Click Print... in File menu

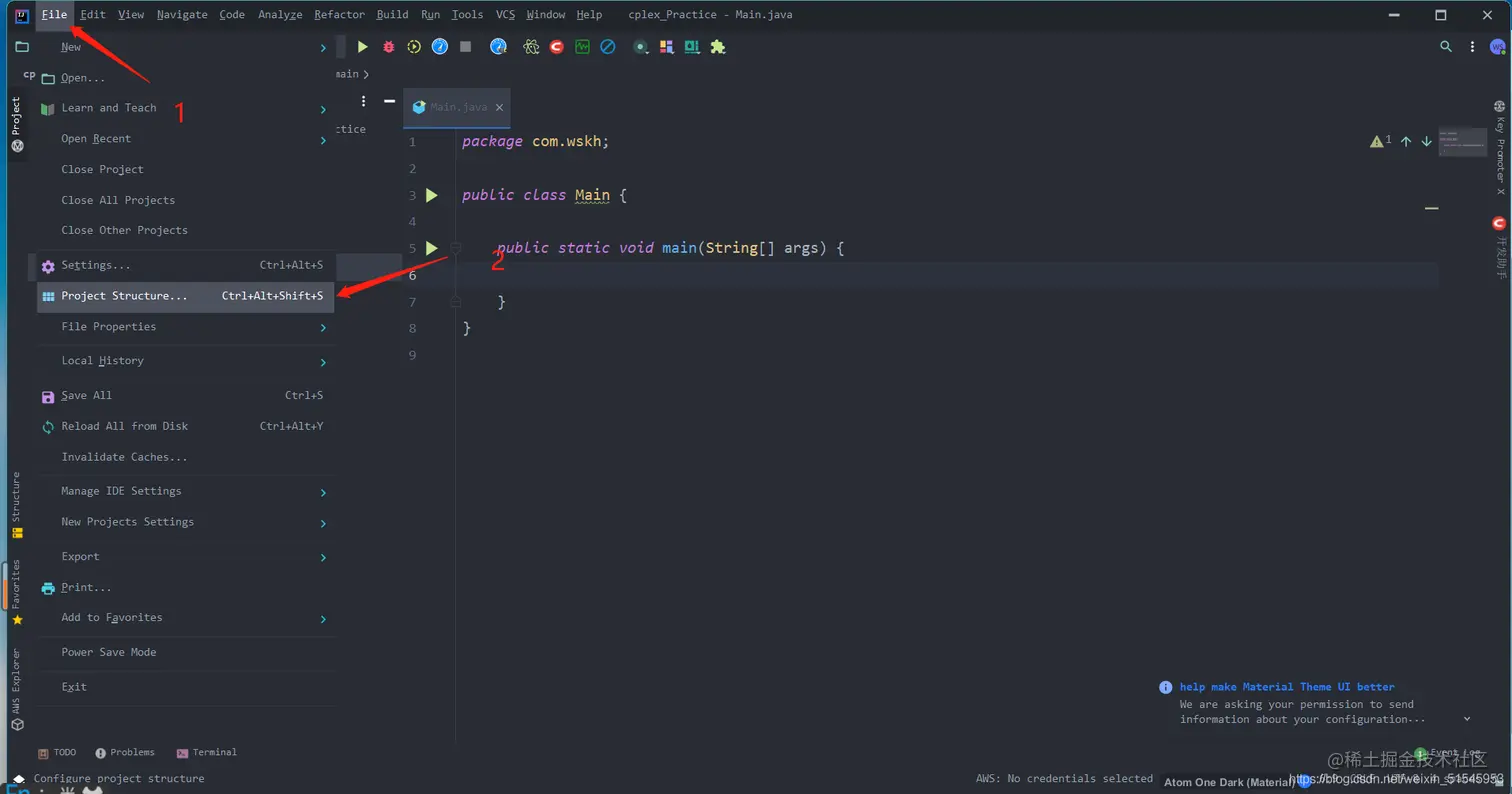(186, 588)
